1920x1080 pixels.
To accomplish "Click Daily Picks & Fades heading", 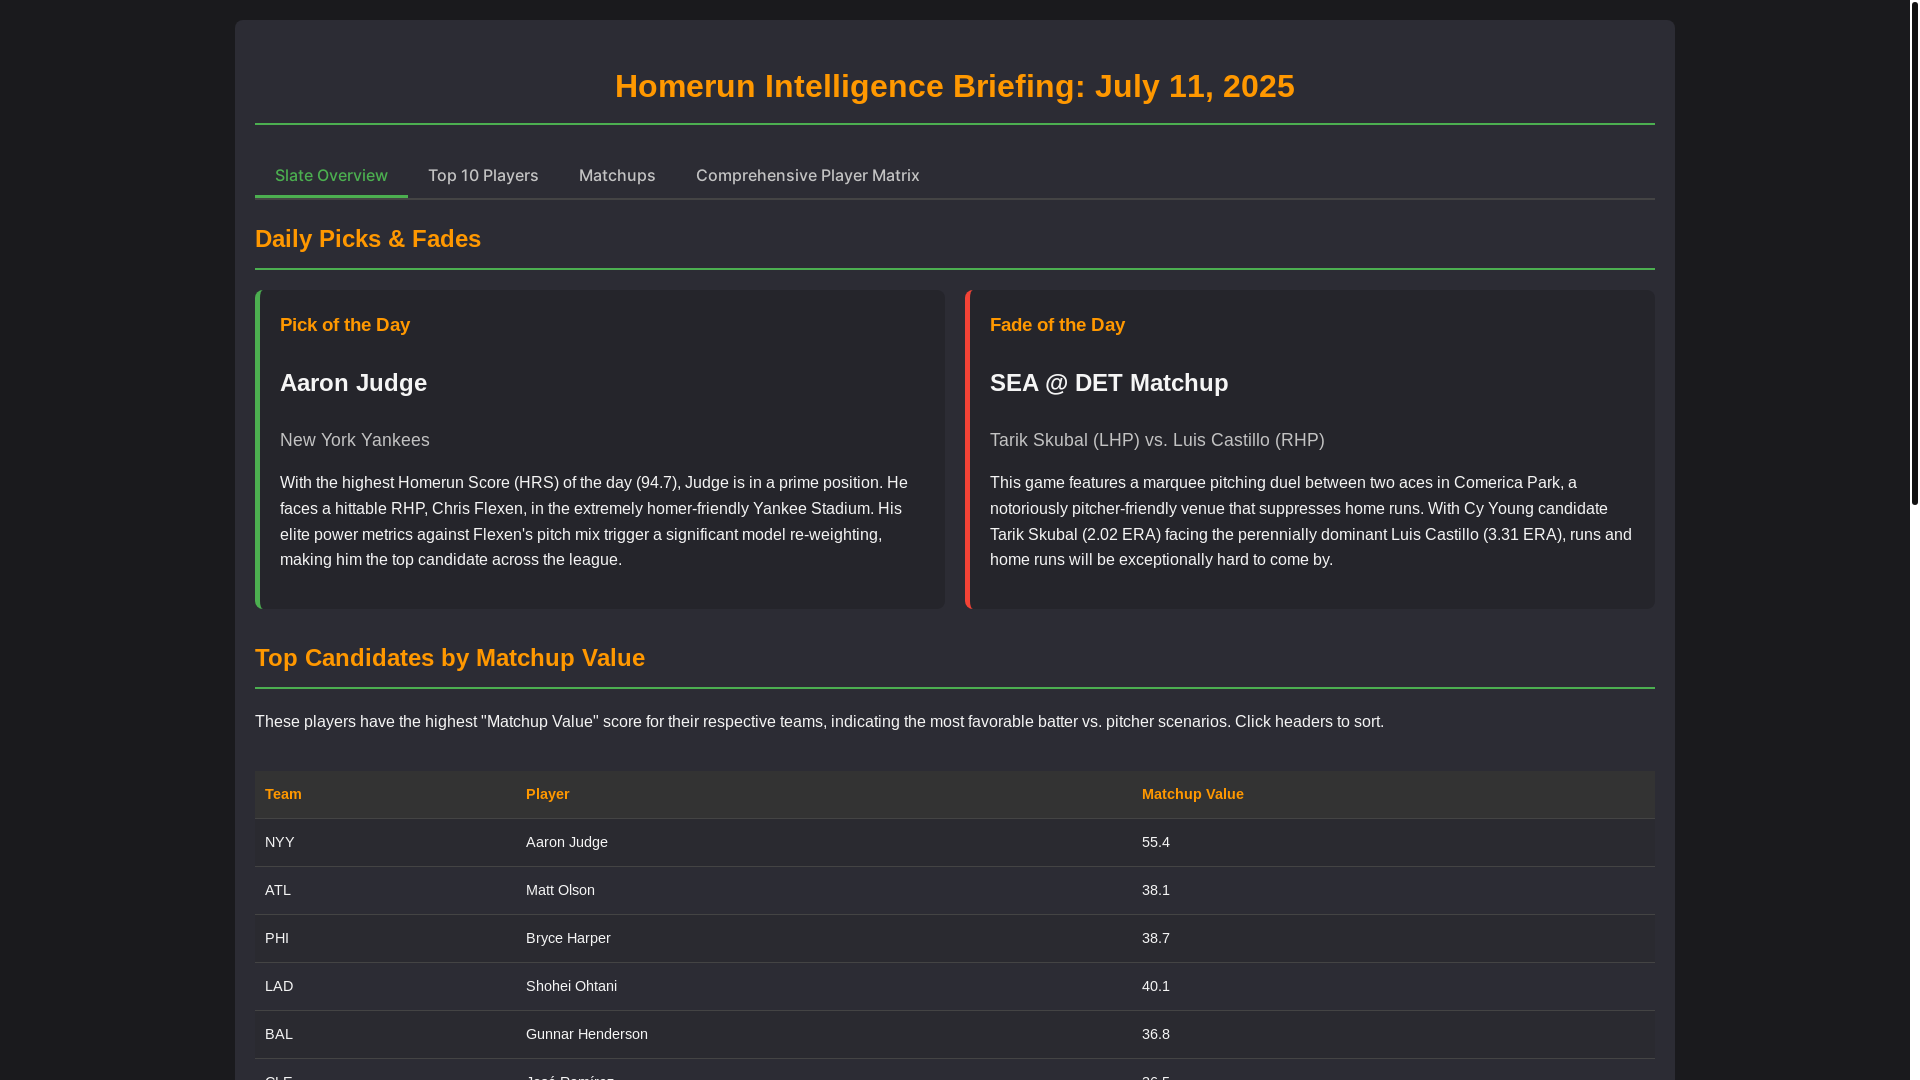I will coord(368,239).
